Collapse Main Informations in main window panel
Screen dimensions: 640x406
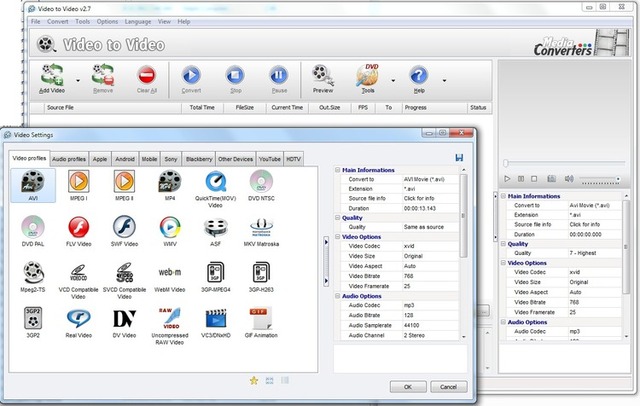click(503, 196)
